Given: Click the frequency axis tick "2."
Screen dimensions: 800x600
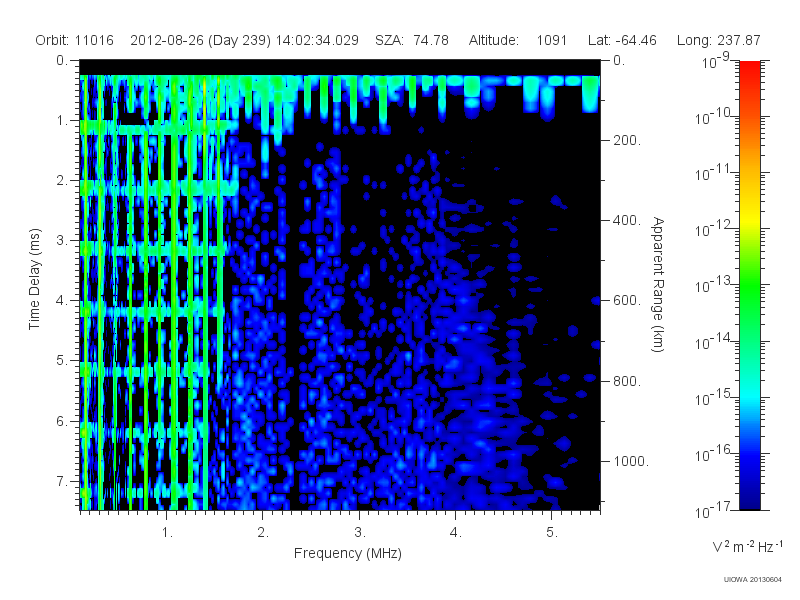Looking at the screenshot, I should (x=263, y=532).
